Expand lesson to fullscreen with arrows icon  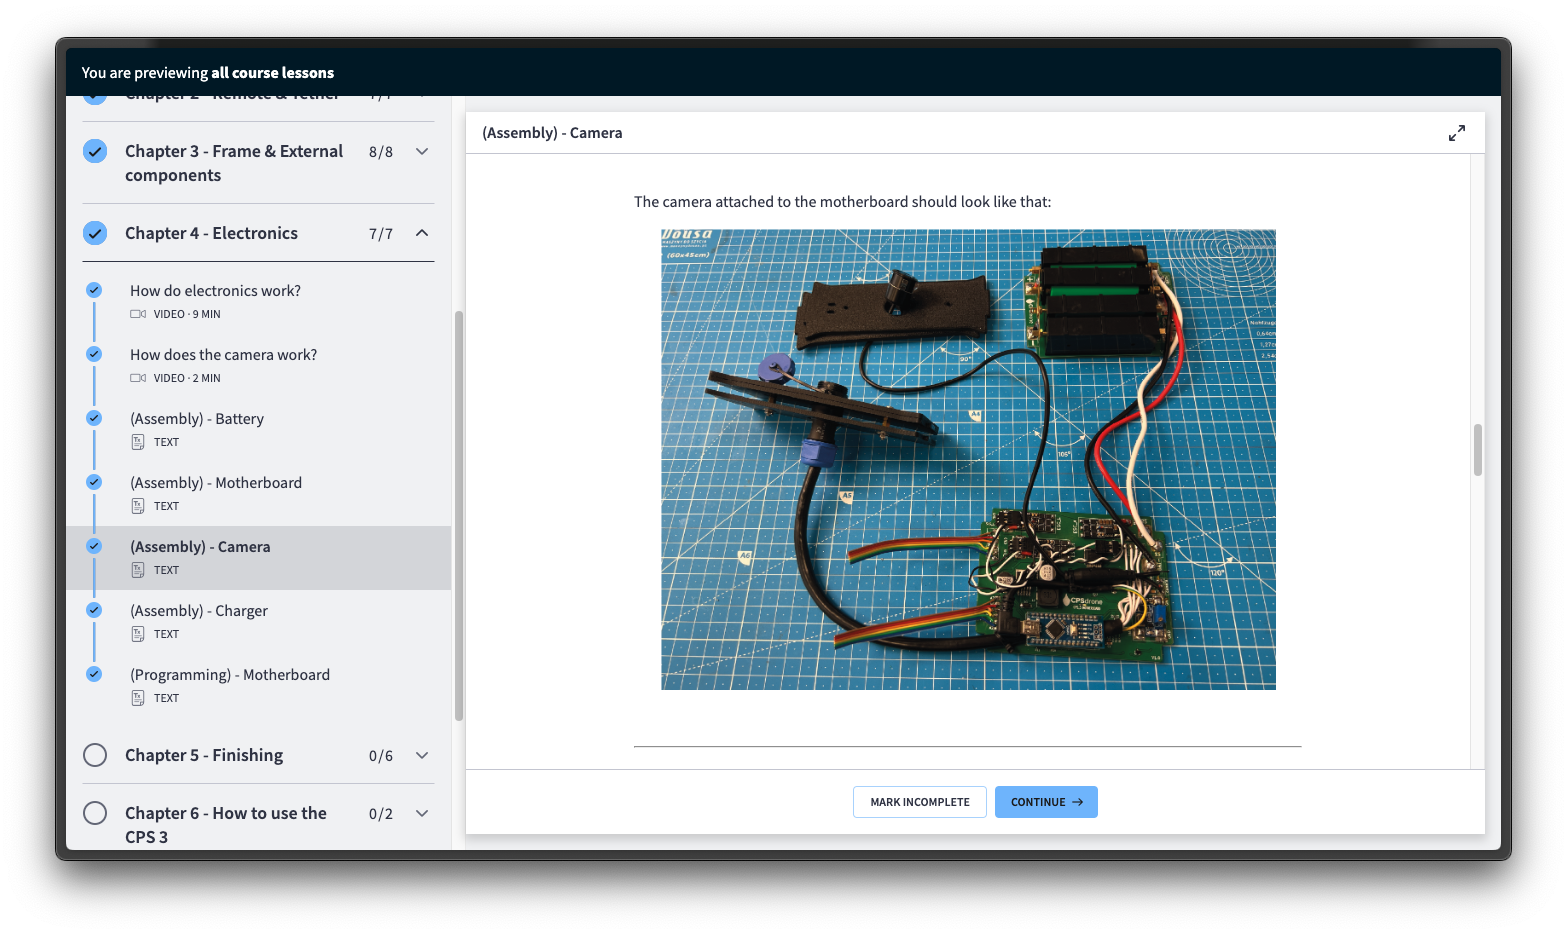pos(1457,133)
